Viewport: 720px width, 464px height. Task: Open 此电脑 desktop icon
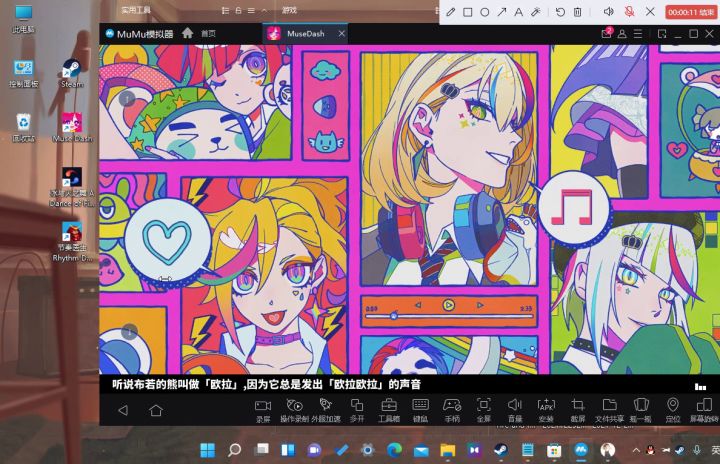coord(23,19)
